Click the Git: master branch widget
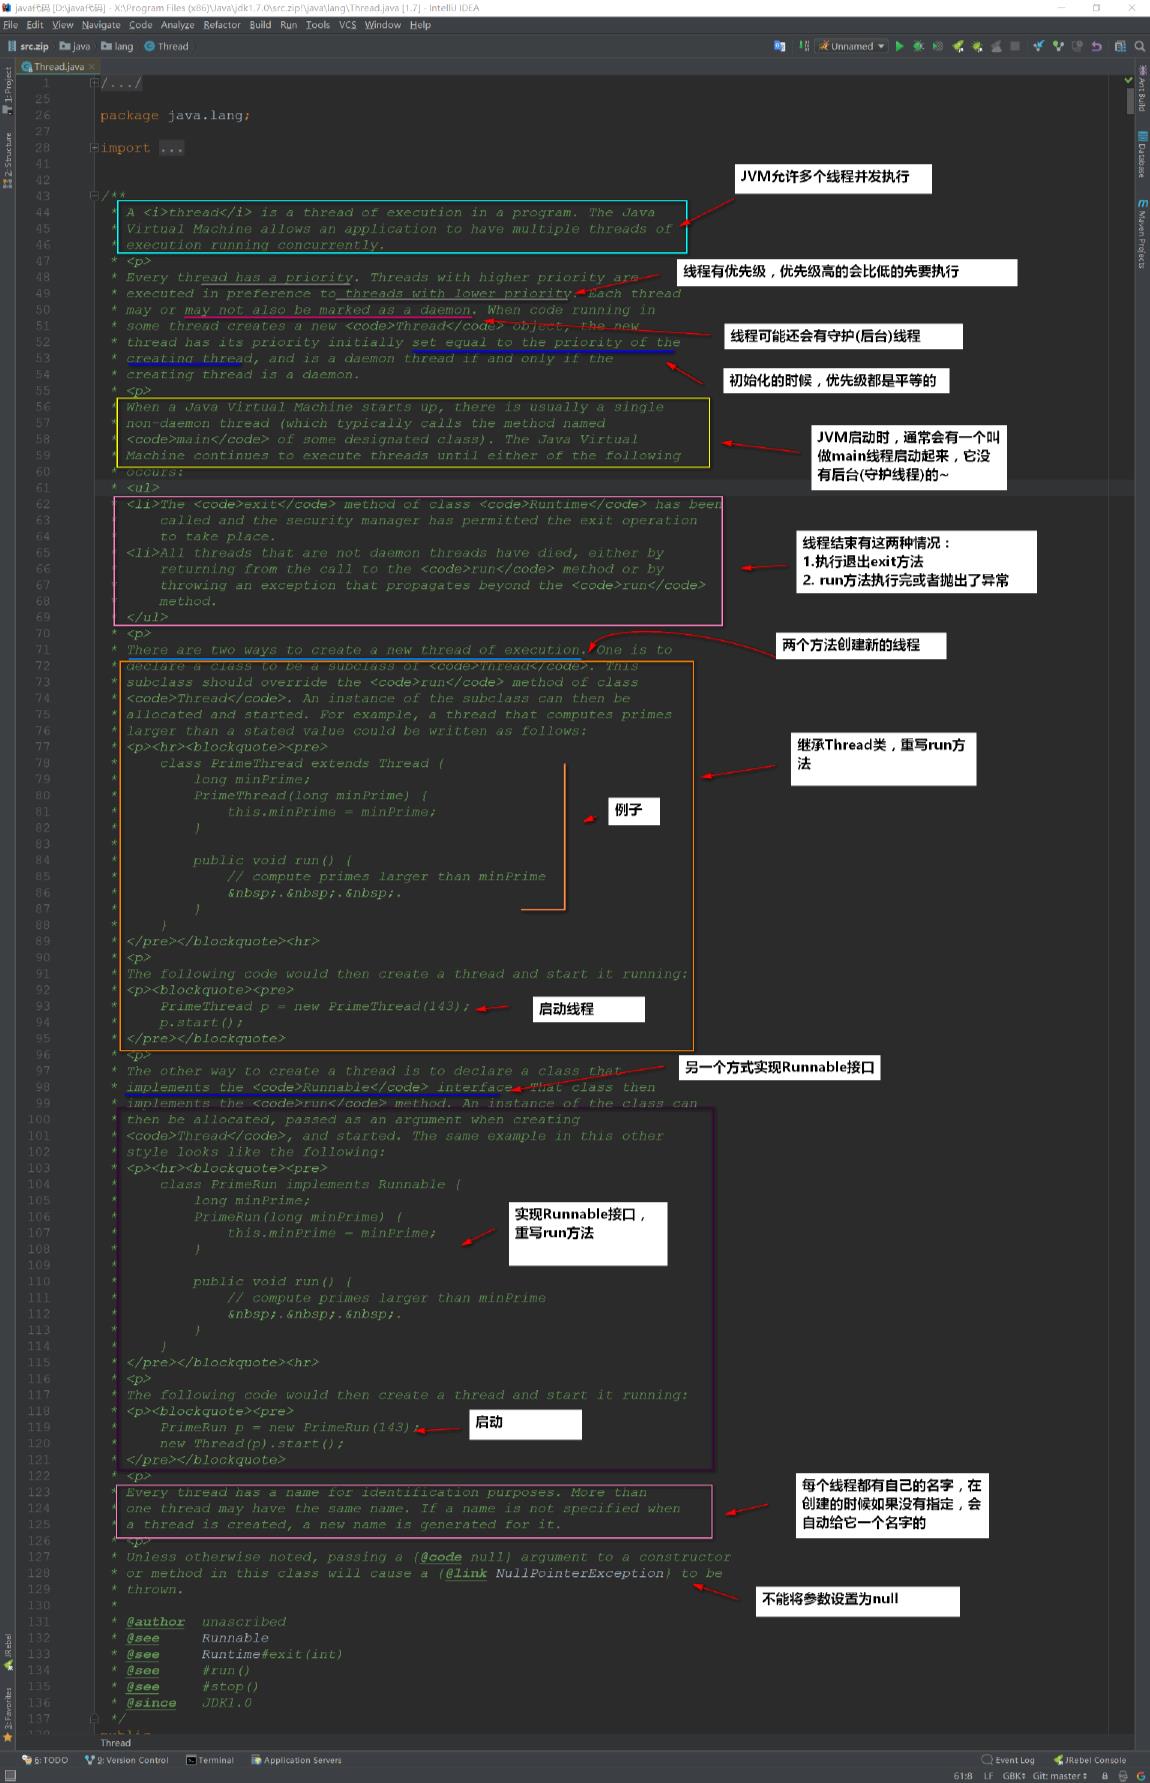The height and width of the screenshot is (1783, 1150). 1060,1776
